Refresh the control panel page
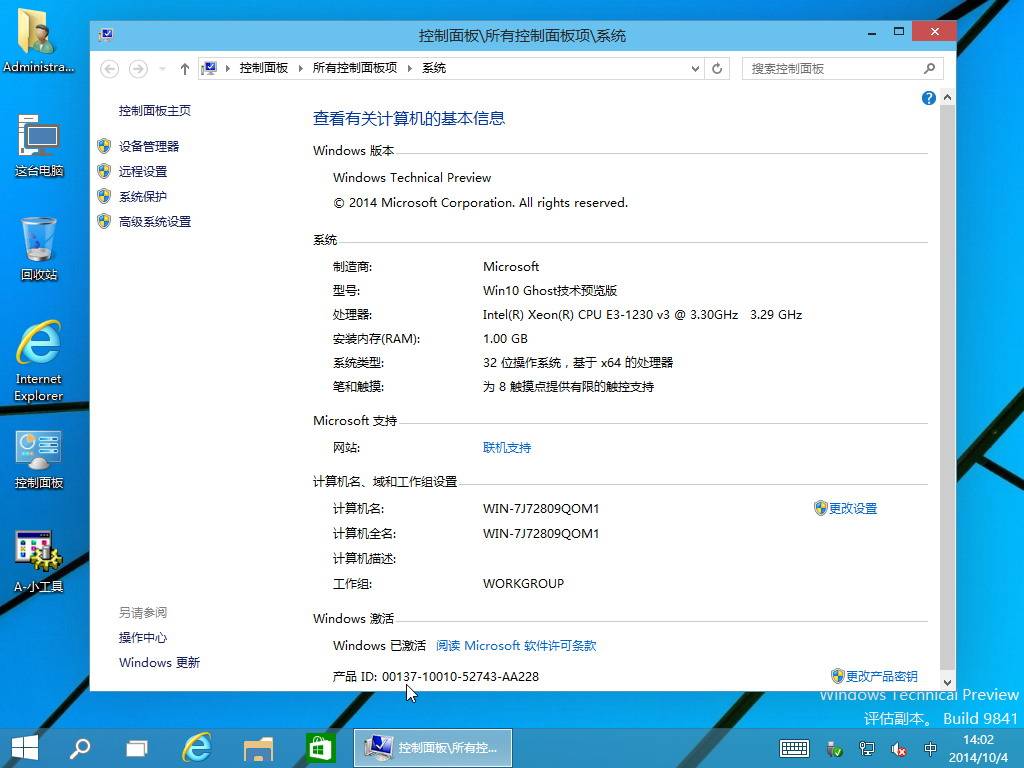 pyautogui.click(x=717, y=69)
